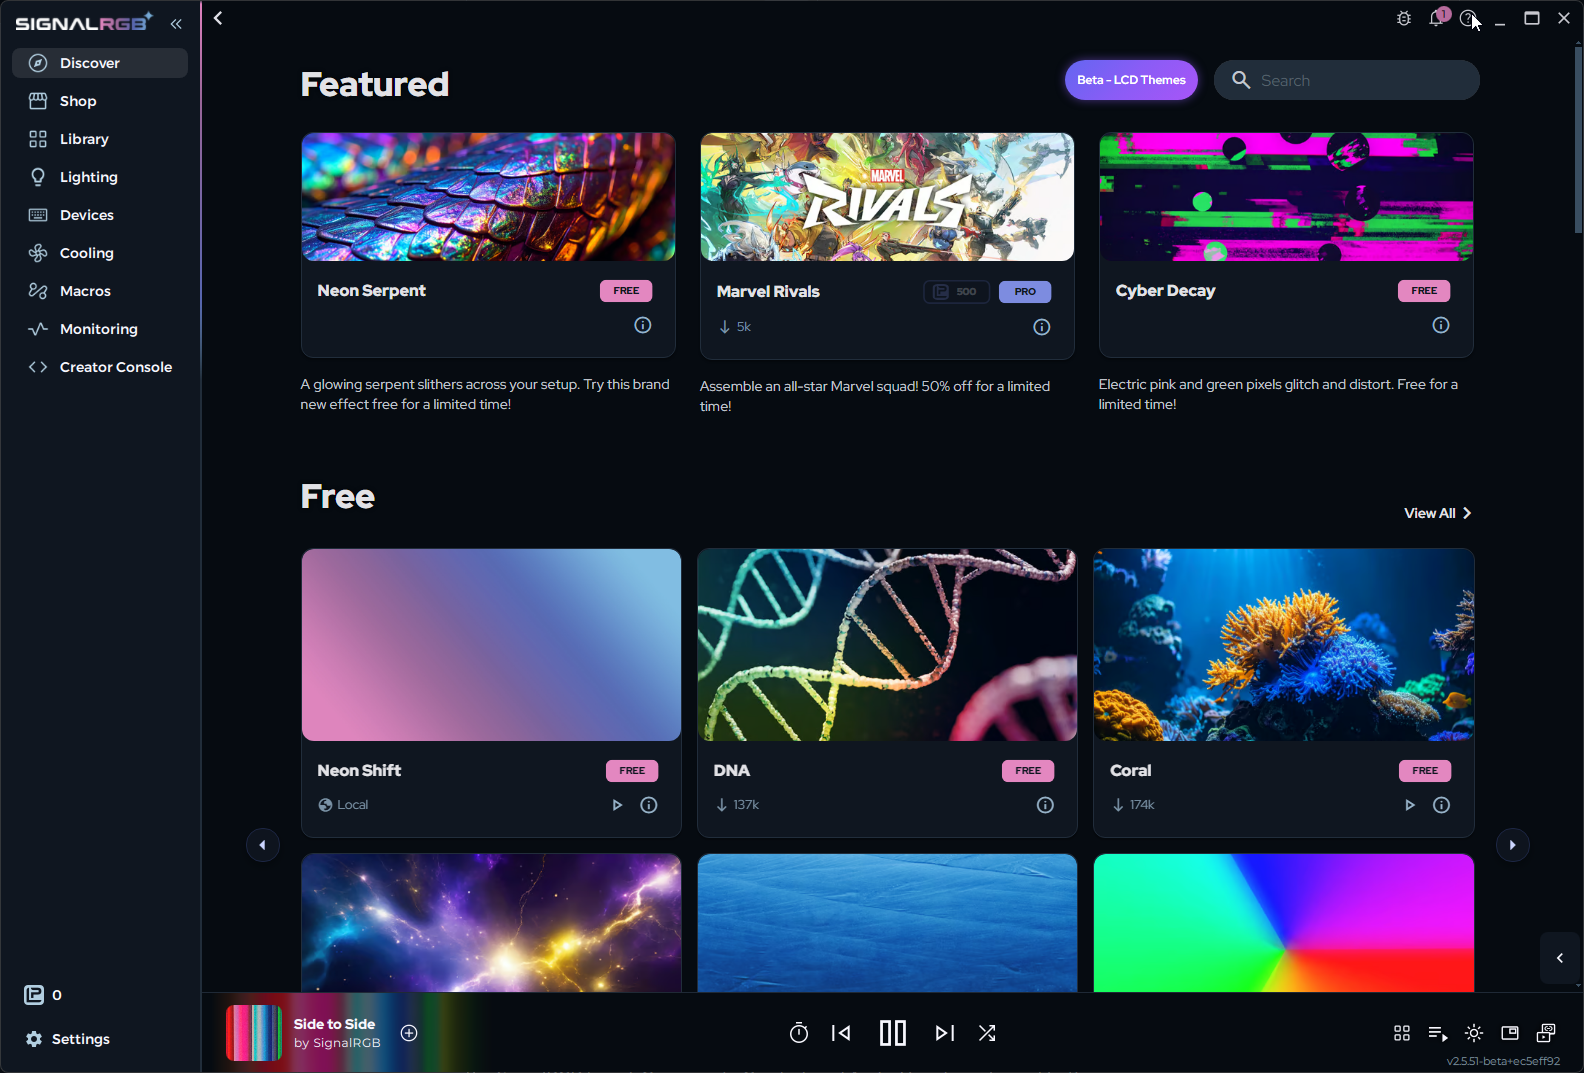Click View All in Free section
The image size is (1584, 1073).
tap(1438, 513)
